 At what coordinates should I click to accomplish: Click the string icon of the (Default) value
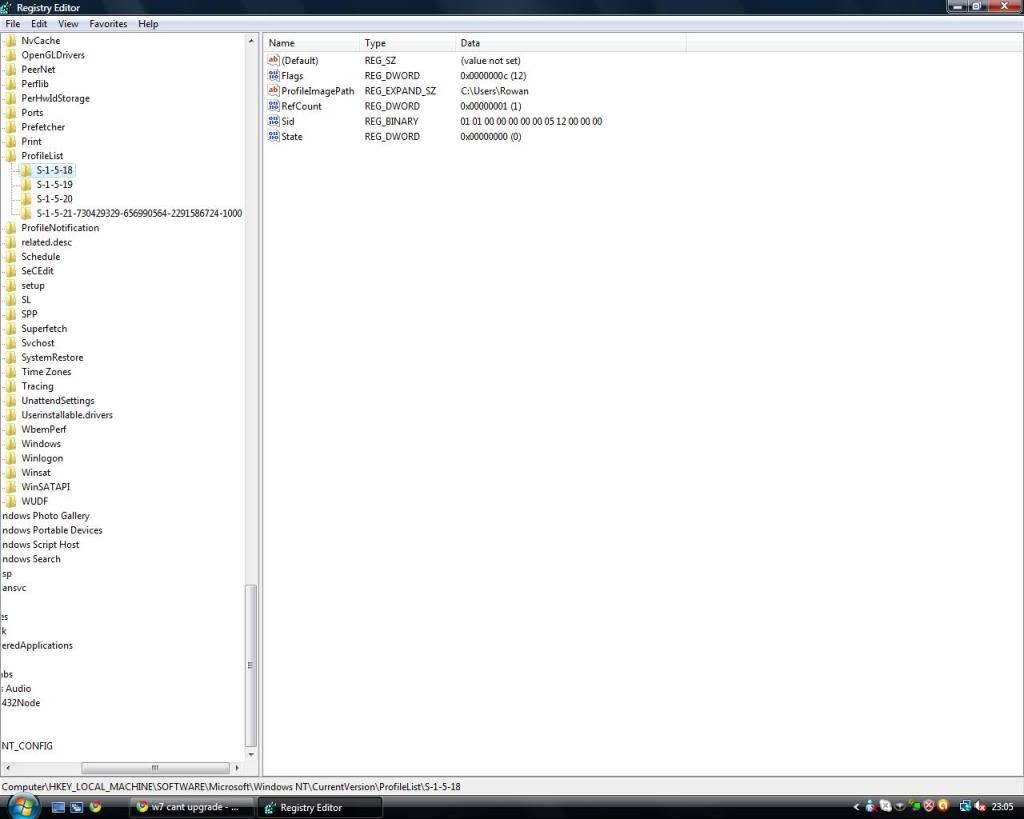pos(274,60)
